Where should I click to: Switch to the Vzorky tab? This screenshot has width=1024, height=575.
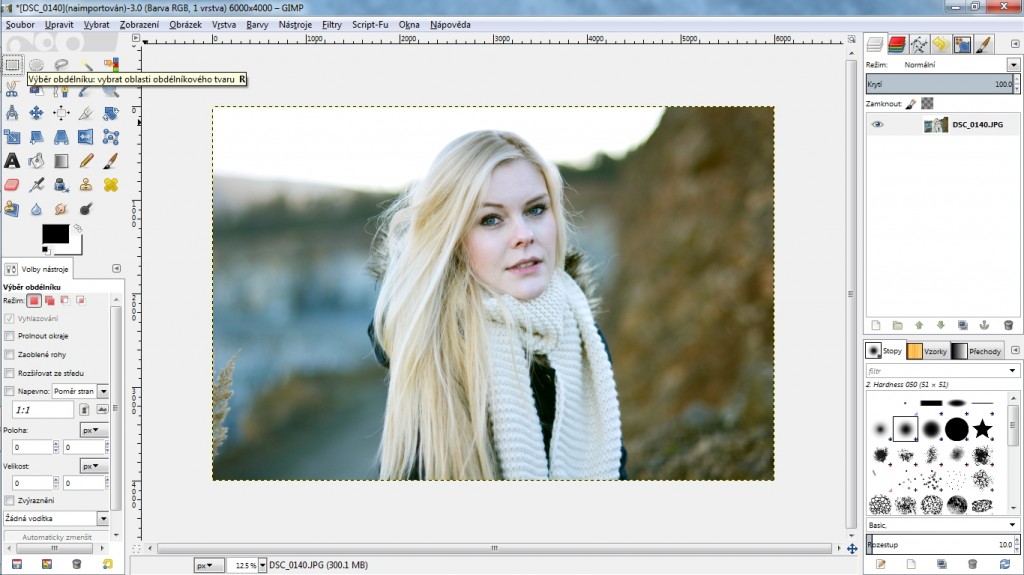click(x=928, y=351)
